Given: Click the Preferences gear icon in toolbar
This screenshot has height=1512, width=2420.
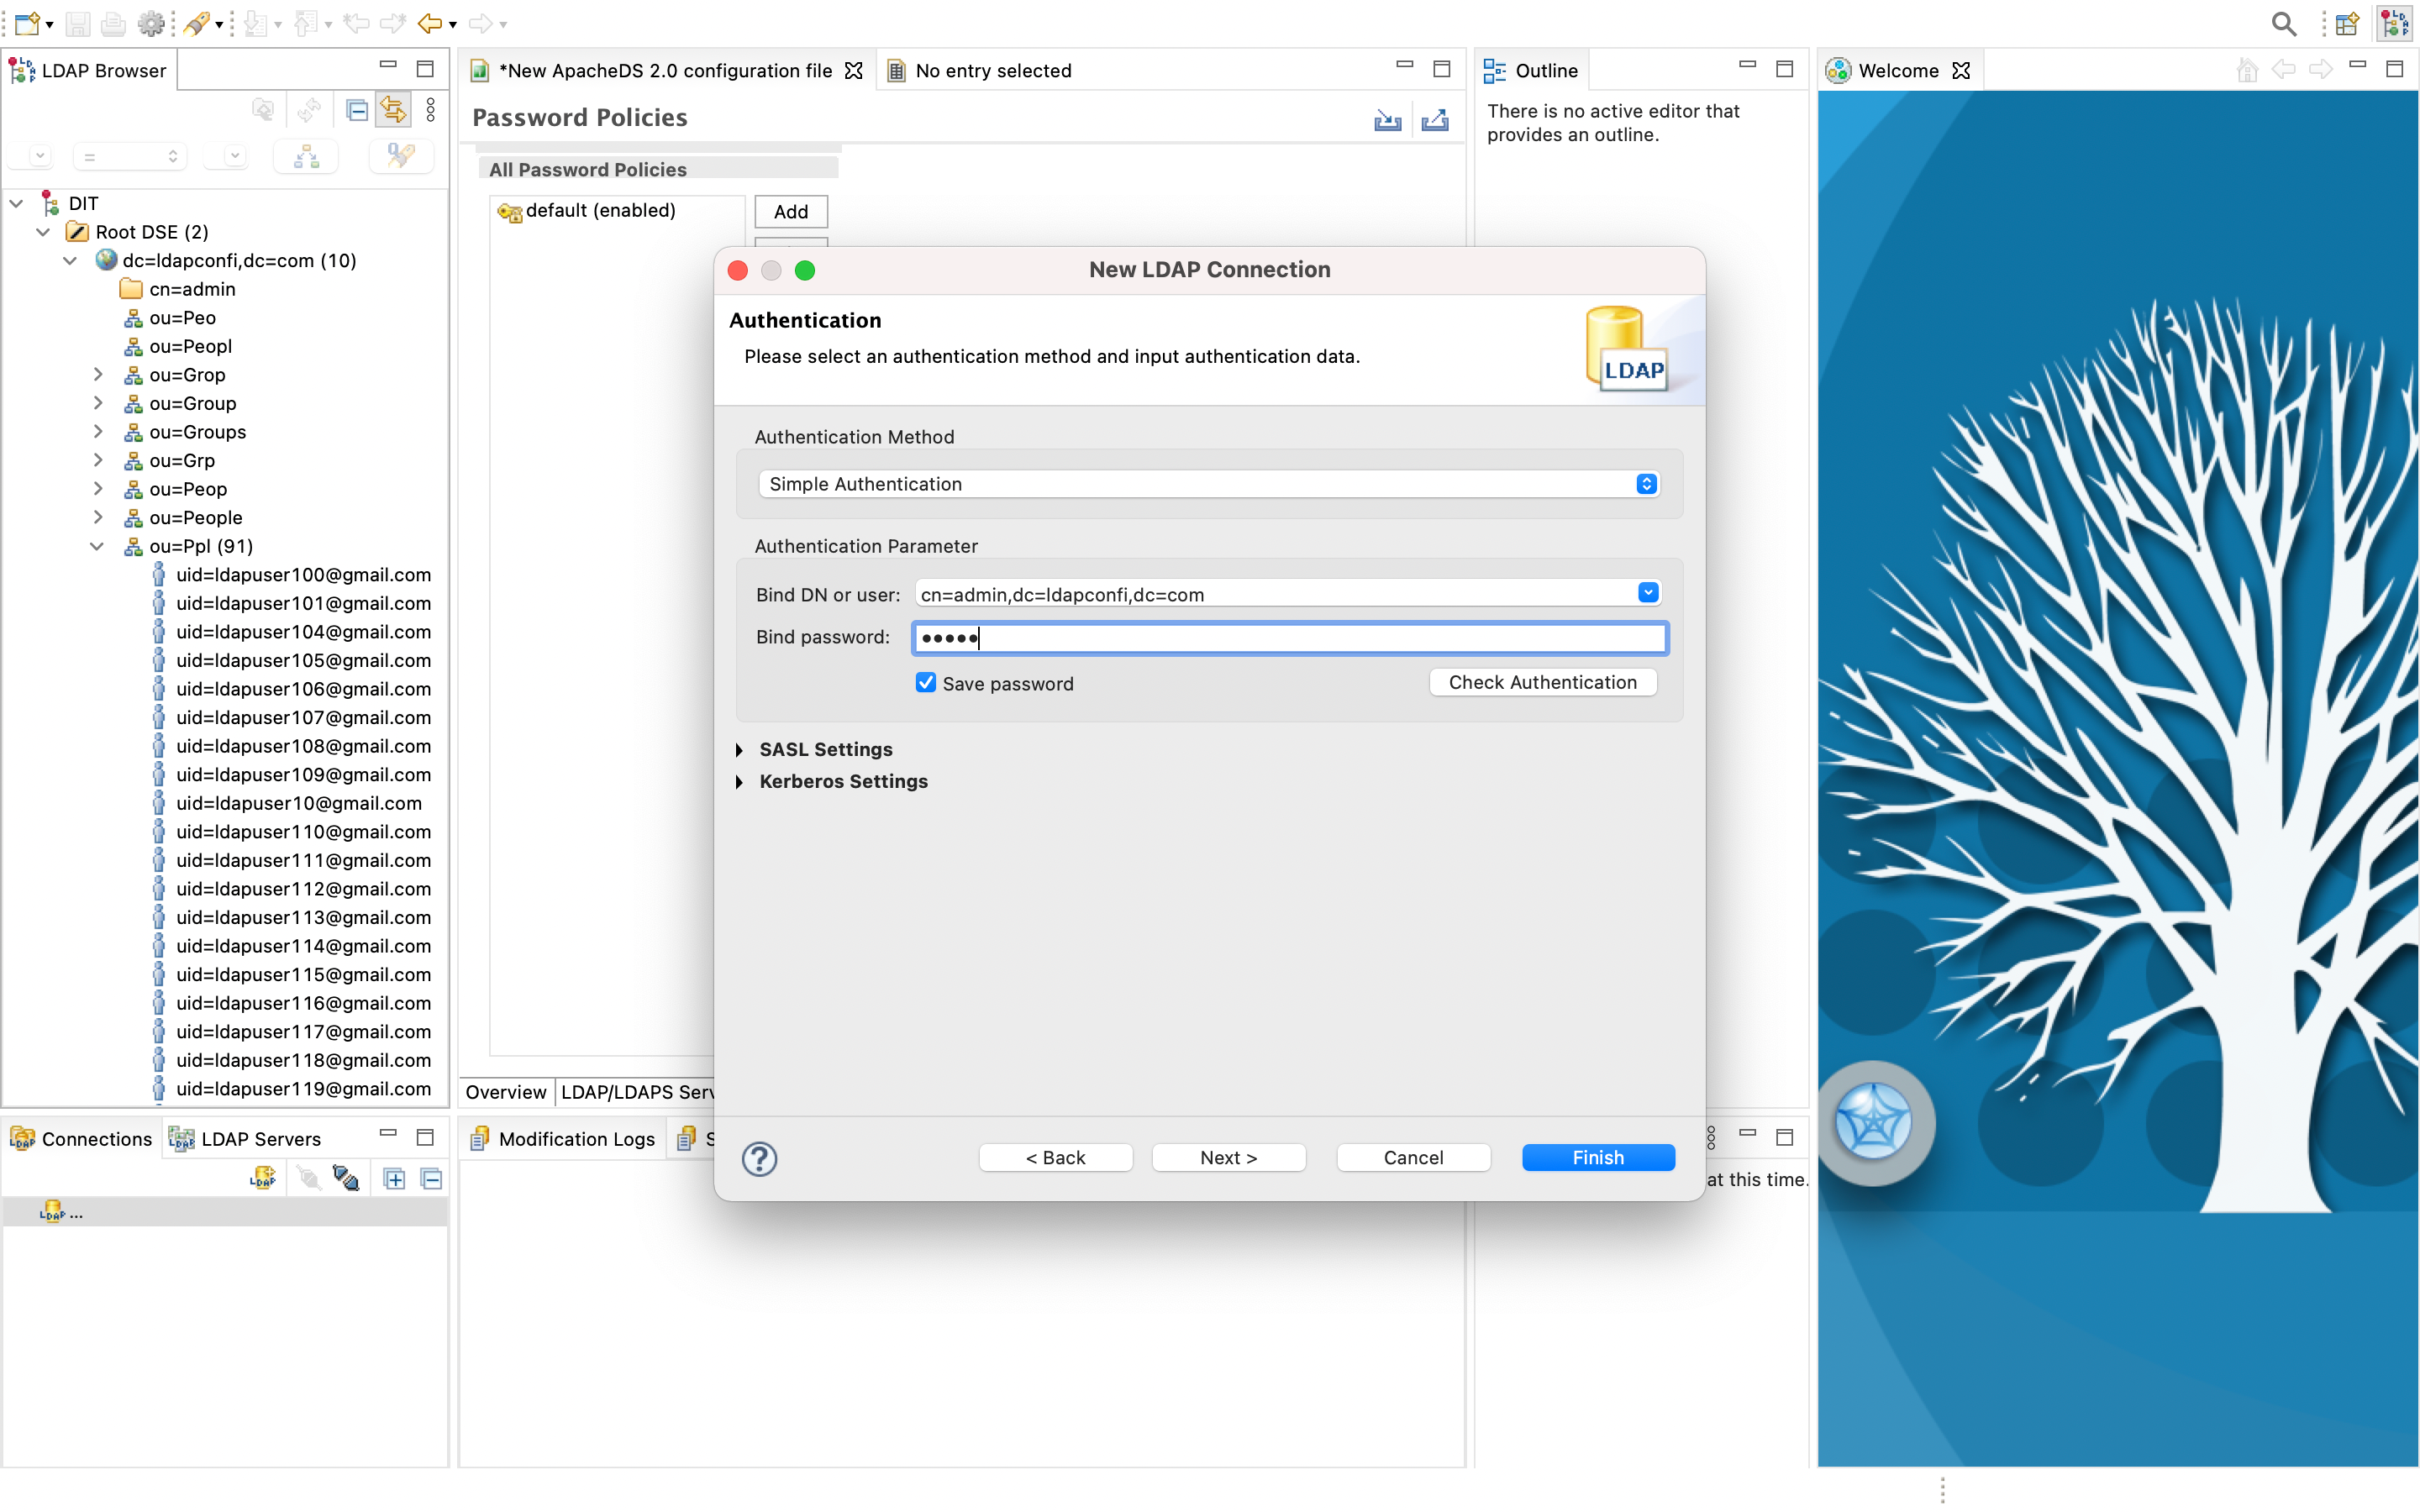Looking at the screenshot, I should [151, 23].
